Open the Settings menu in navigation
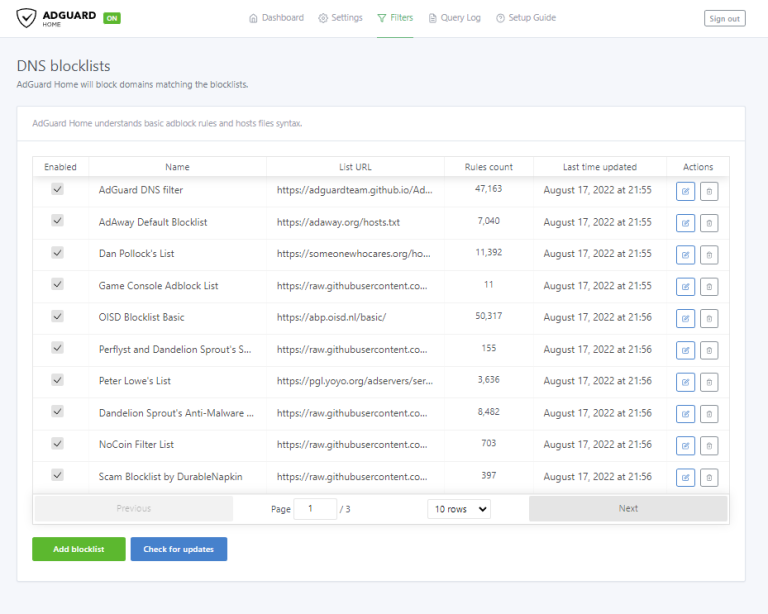The image size is (768, 614). [x=340, y=18]
